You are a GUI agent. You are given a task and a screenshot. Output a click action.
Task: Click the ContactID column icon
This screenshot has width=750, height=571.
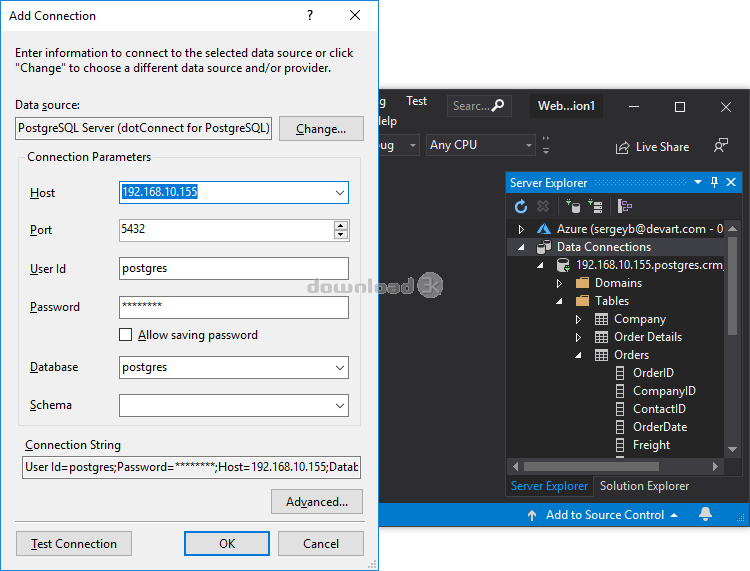(620, 409)
